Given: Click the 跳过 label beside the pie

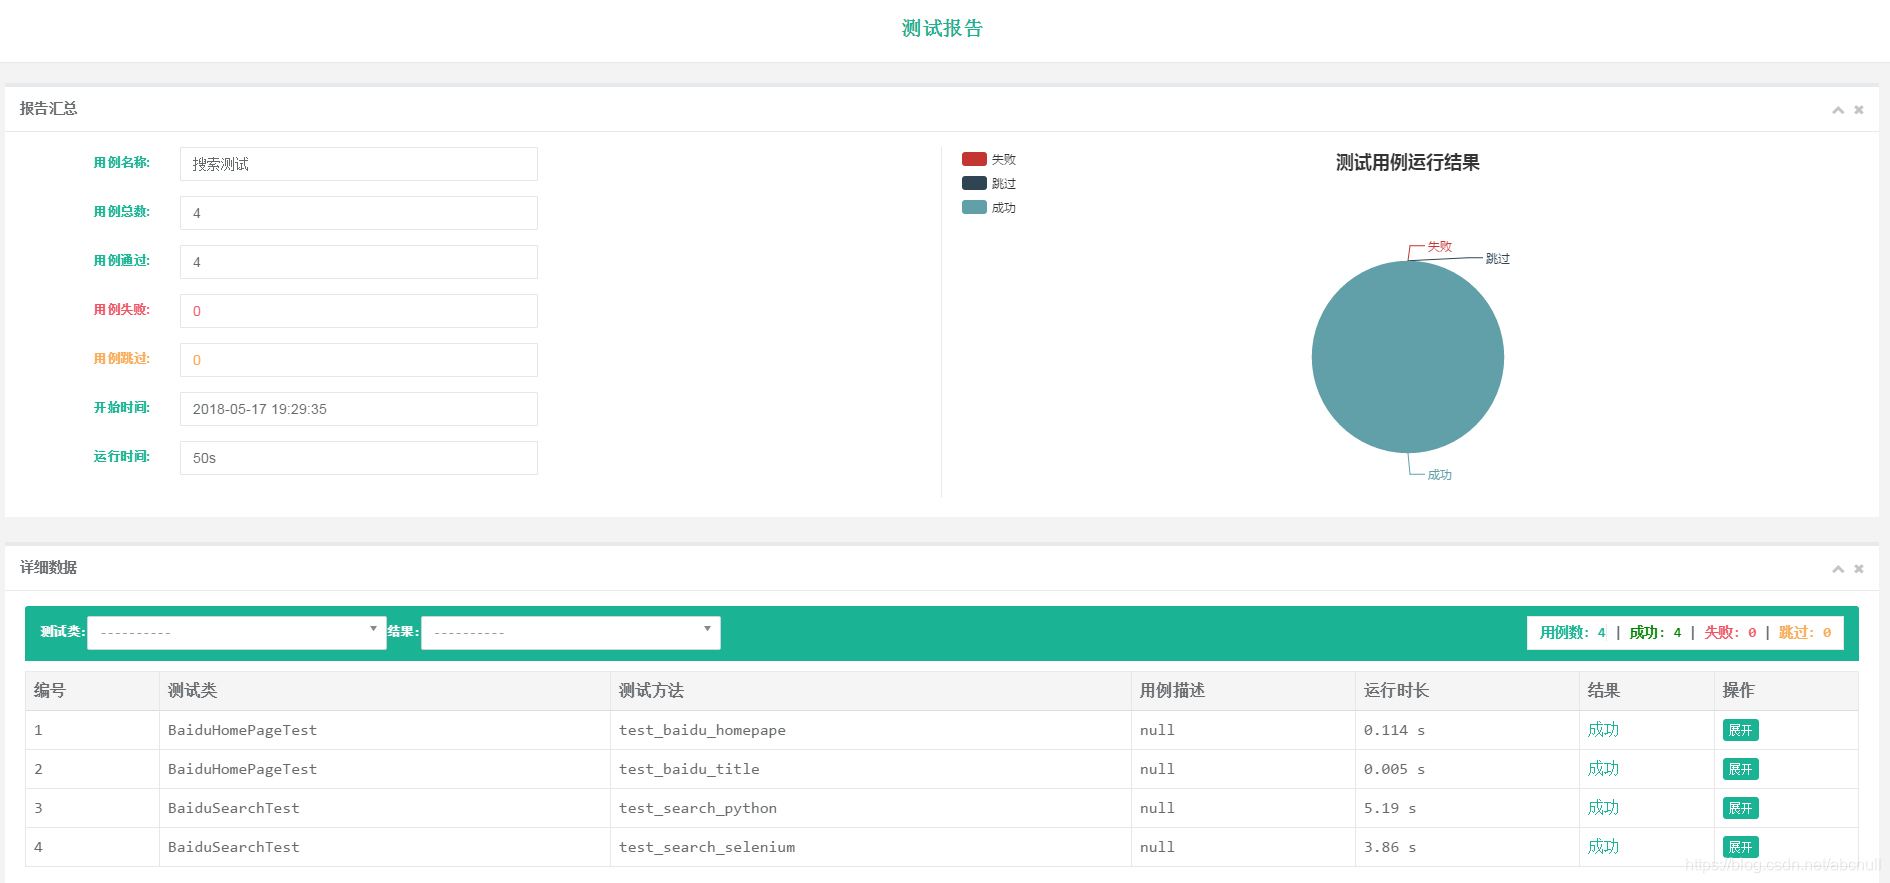Looking at the screenshot, I should coord(1497,259).
